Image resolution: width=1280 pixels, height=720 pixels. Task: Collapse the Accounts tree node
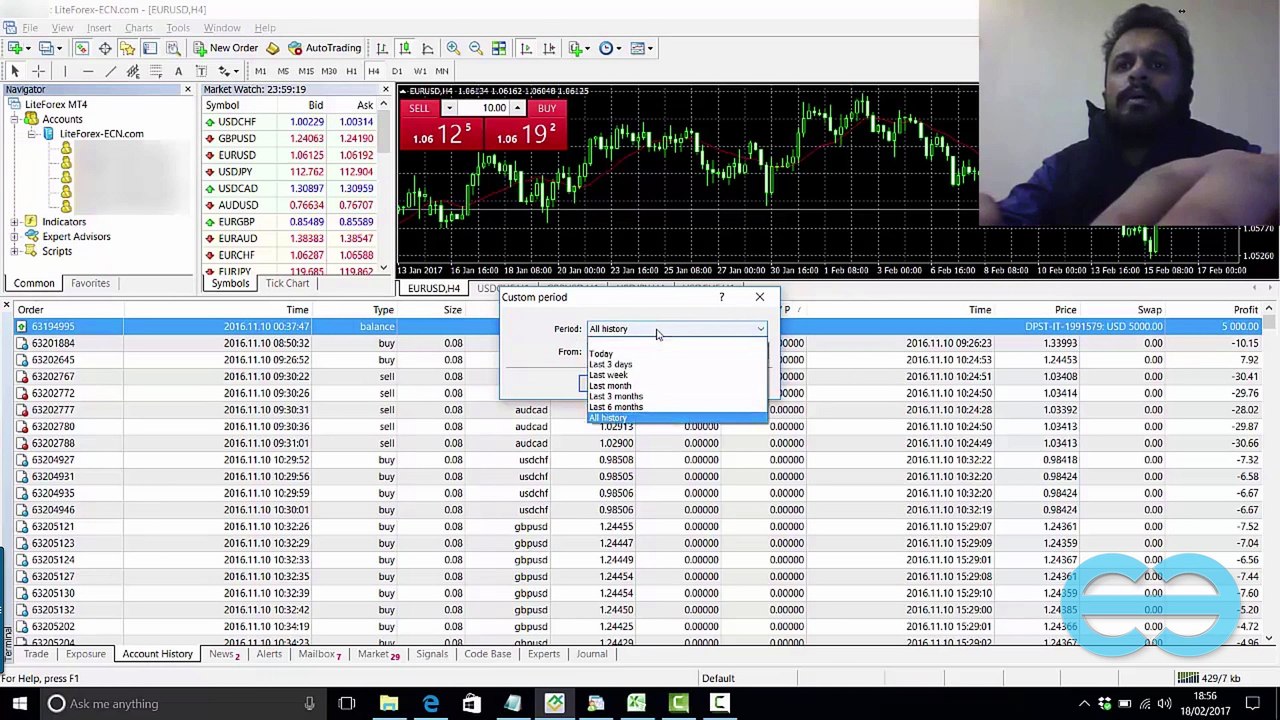point(15,119)
